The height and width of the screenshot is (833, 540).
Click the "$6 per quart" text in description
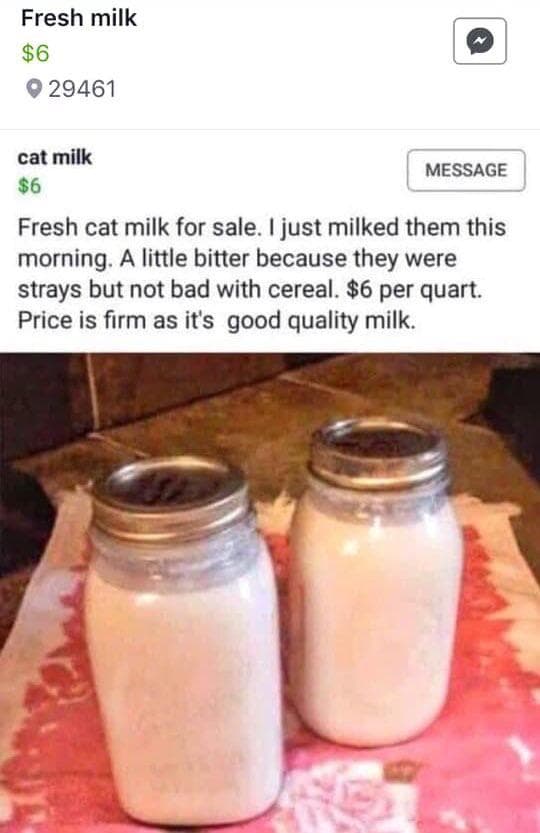pos(414,290)
